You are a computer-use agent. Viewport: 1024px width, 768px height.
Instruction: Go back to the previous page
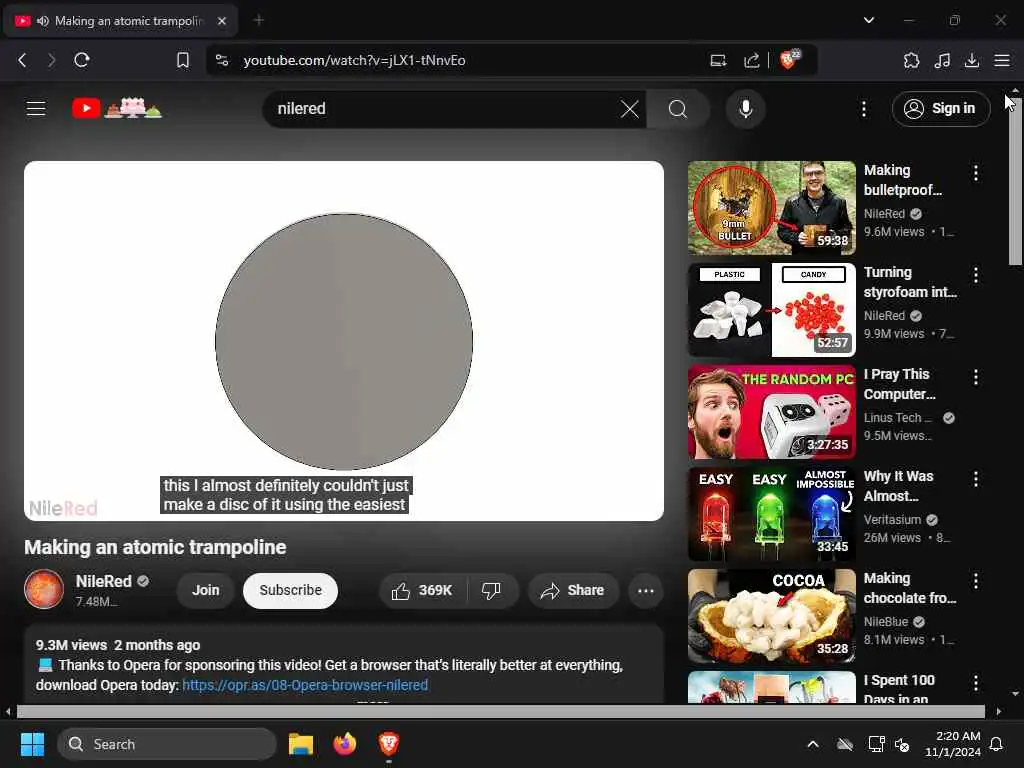[x=22, y=60]
